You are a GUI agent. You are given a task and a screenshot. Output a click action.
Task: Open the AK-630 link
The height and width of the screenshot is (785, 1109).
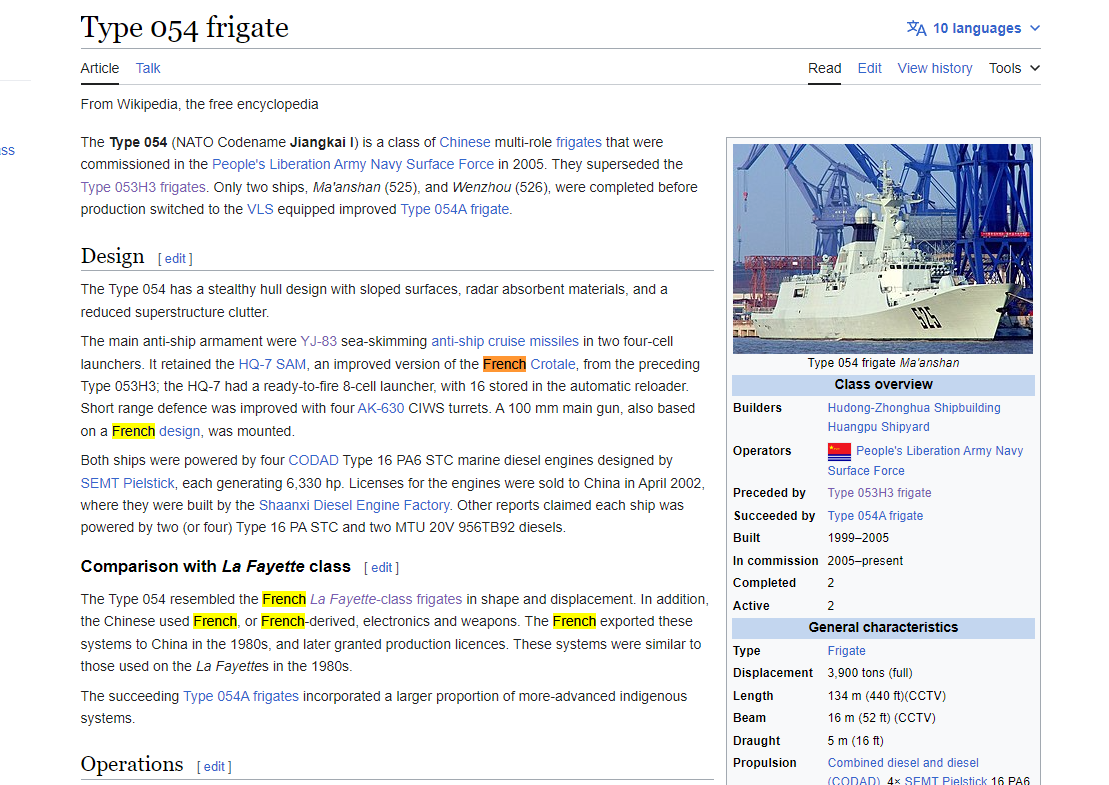(381, 409)
